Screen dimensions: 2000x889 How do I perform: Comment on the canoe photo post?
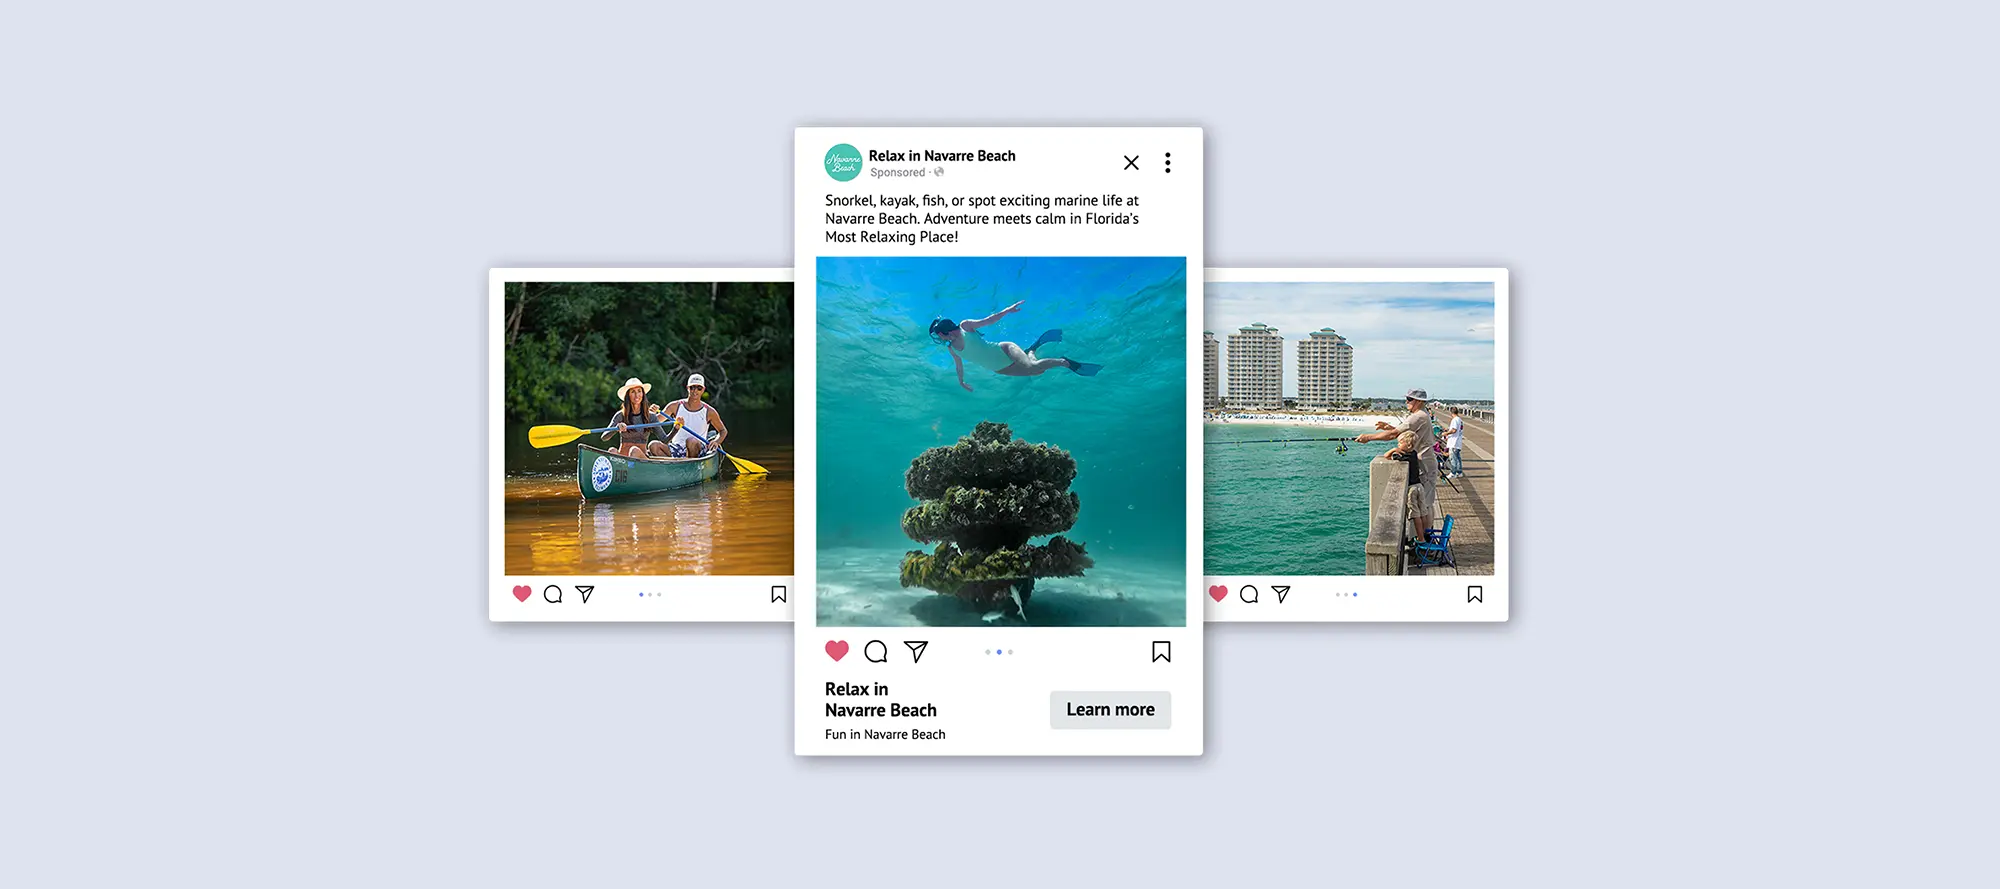tap(553, 594)
